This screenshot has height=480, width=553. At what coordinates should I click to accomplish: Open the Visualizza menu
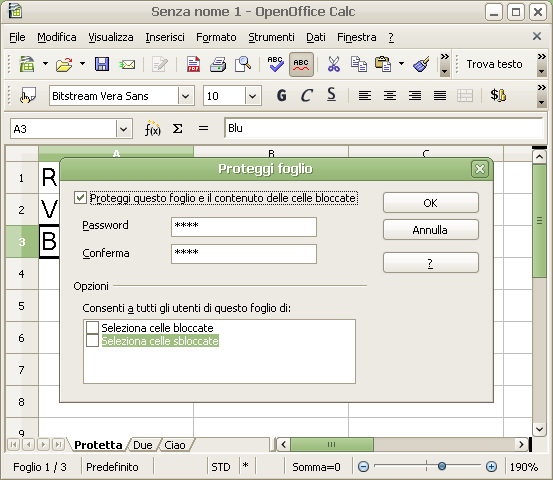point(111,37)
